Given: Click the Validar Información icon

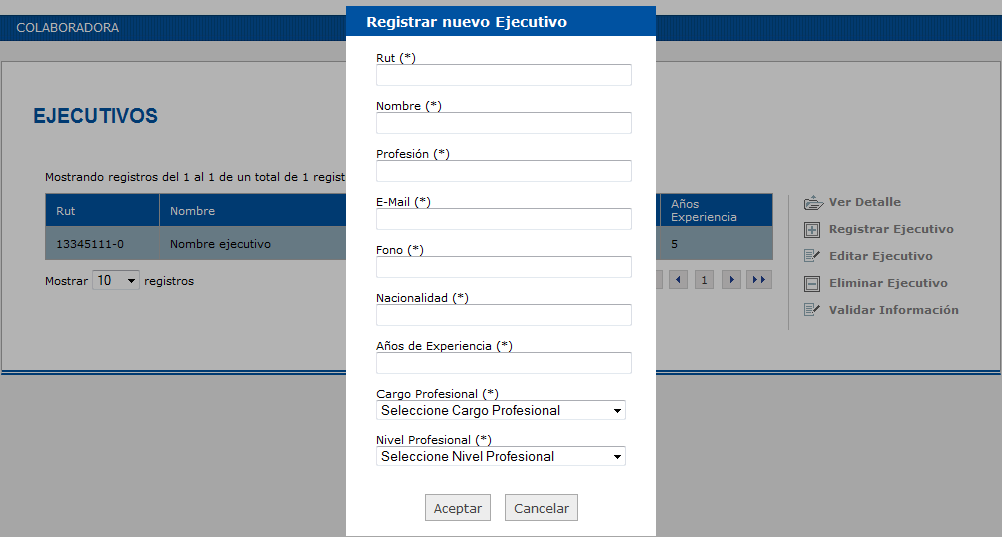Looking at the screenshot, I should (812, 310).
